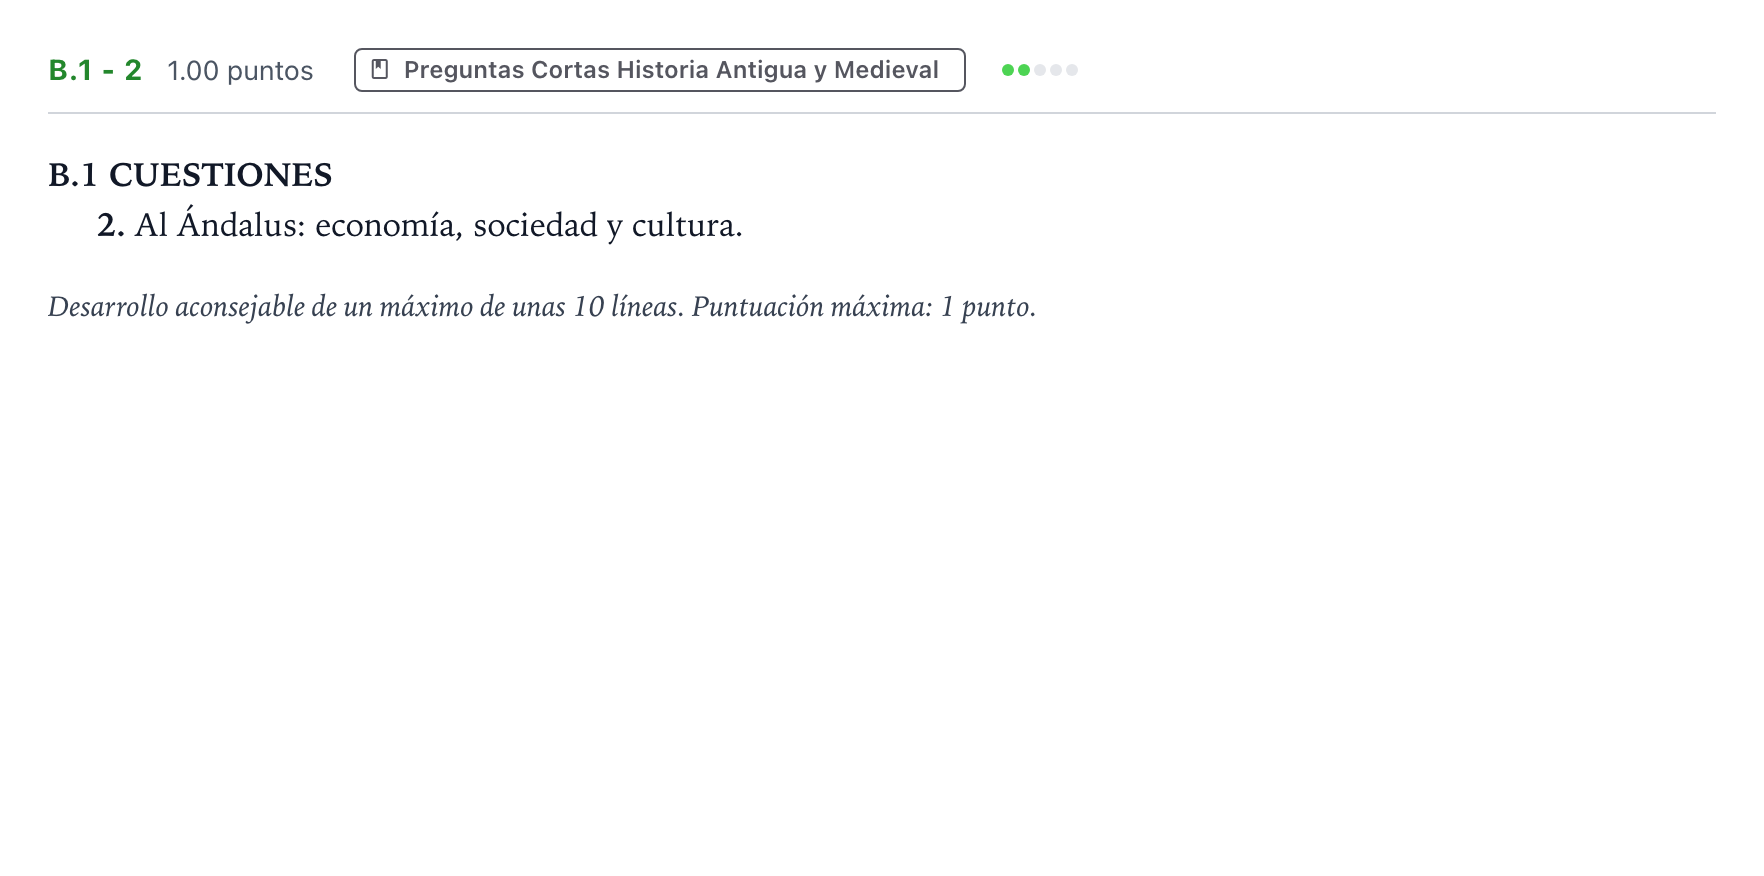Screen dimensions: 1764x876
Task: Click the italic instruction about 10 líneas
Action: (x=542, y=307)
